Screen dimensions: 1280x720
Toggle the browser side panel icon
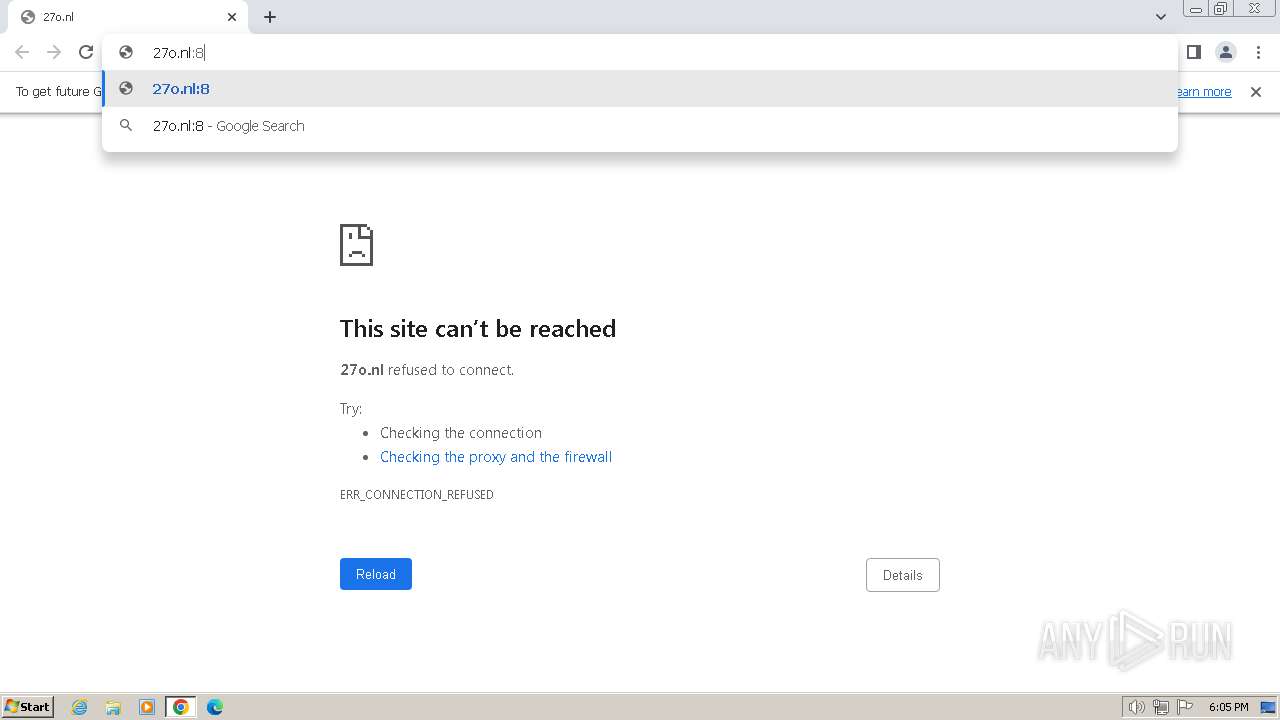[1193, 52]
